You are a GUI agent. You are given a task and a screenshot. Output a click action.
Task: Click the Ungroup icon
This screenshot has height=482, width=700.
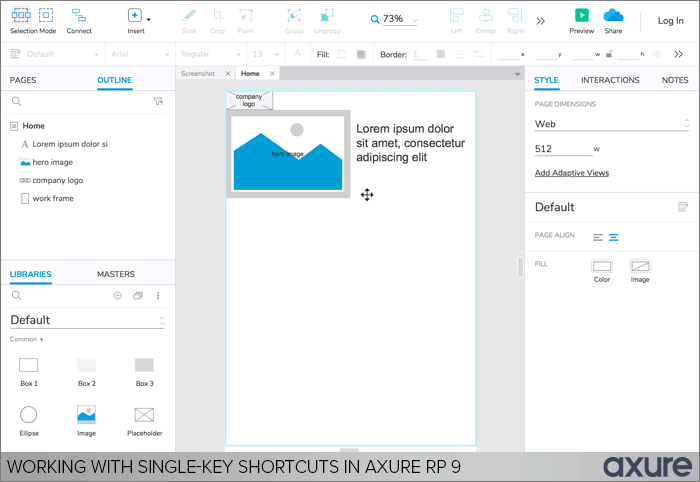pyautogui.click(x=327, y=16)
